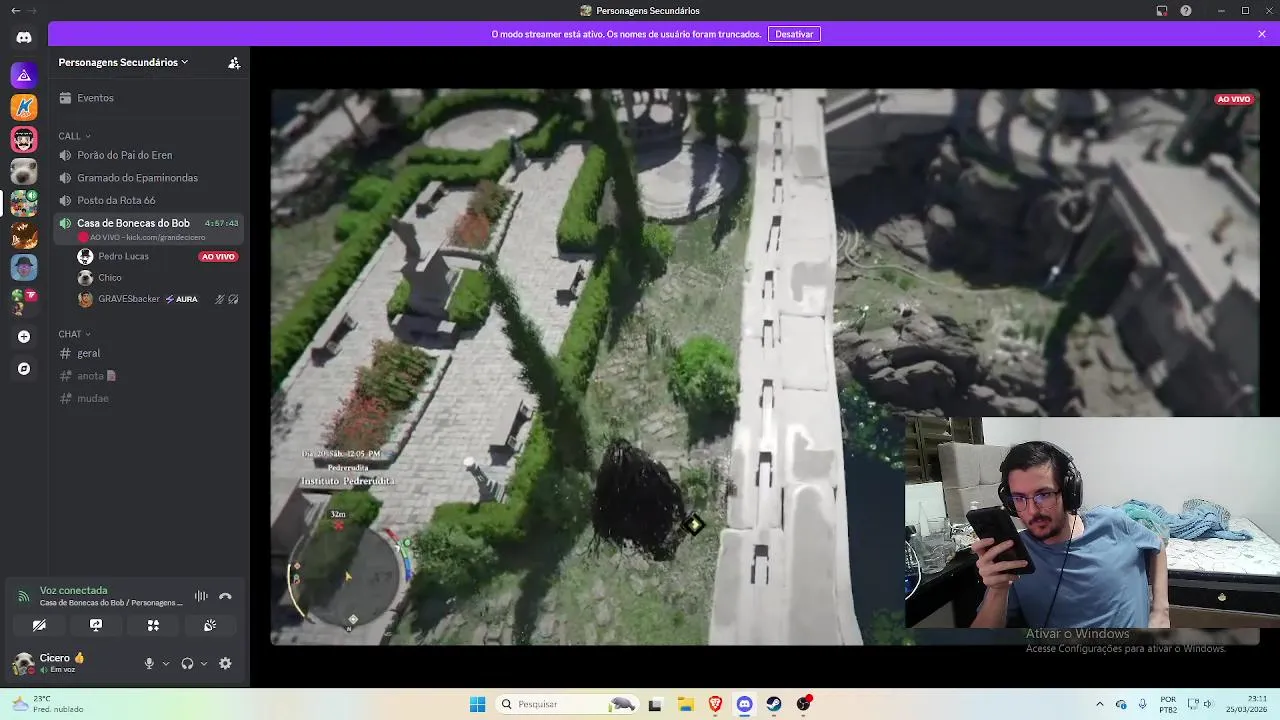The height and width of the screenshot is (720, 1280).
Task: Click Chico in the voice channel list
Action: click(x=110, y=278)
